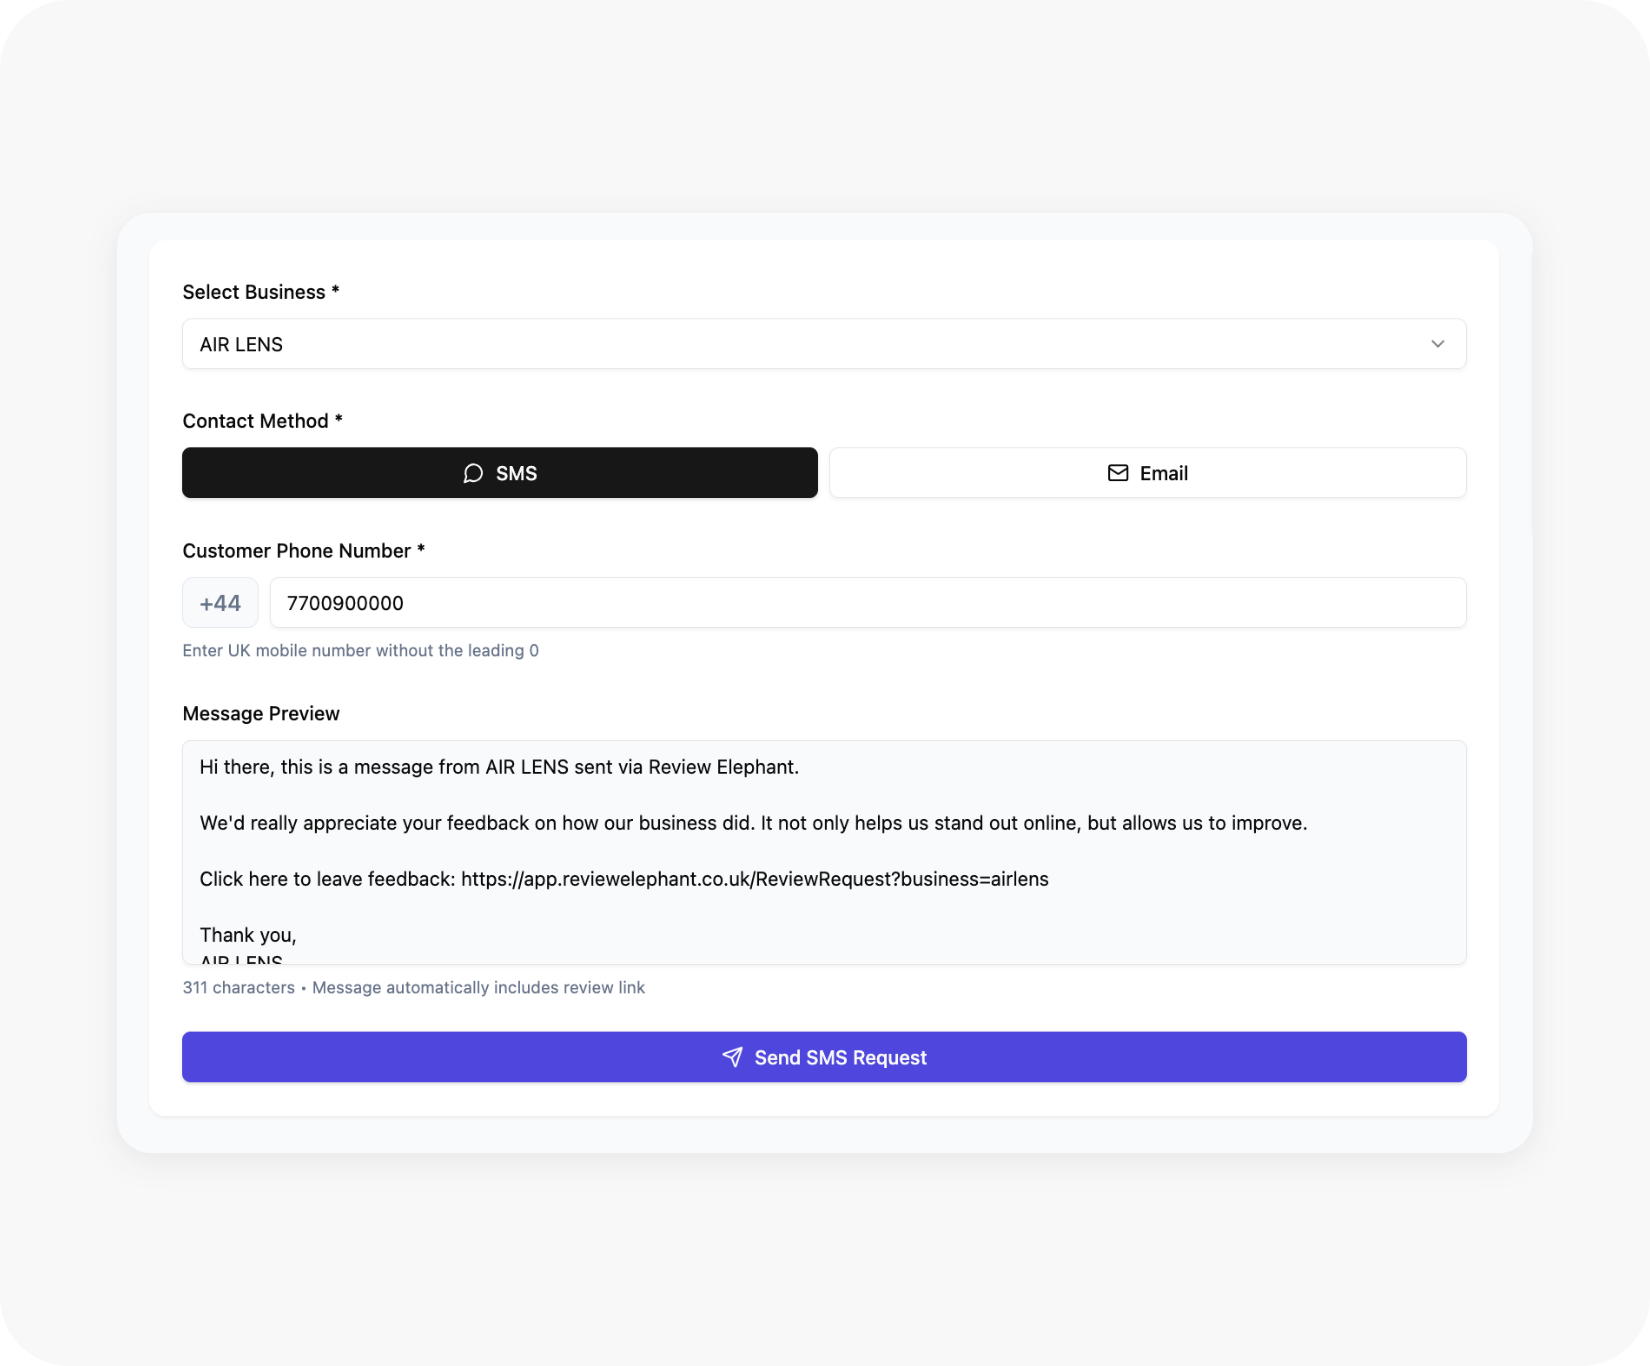This screenshot has width=1650, height=1366.
Task: Click the 'Hi there' greeting line in preview
Action: (x=499, y=767)
